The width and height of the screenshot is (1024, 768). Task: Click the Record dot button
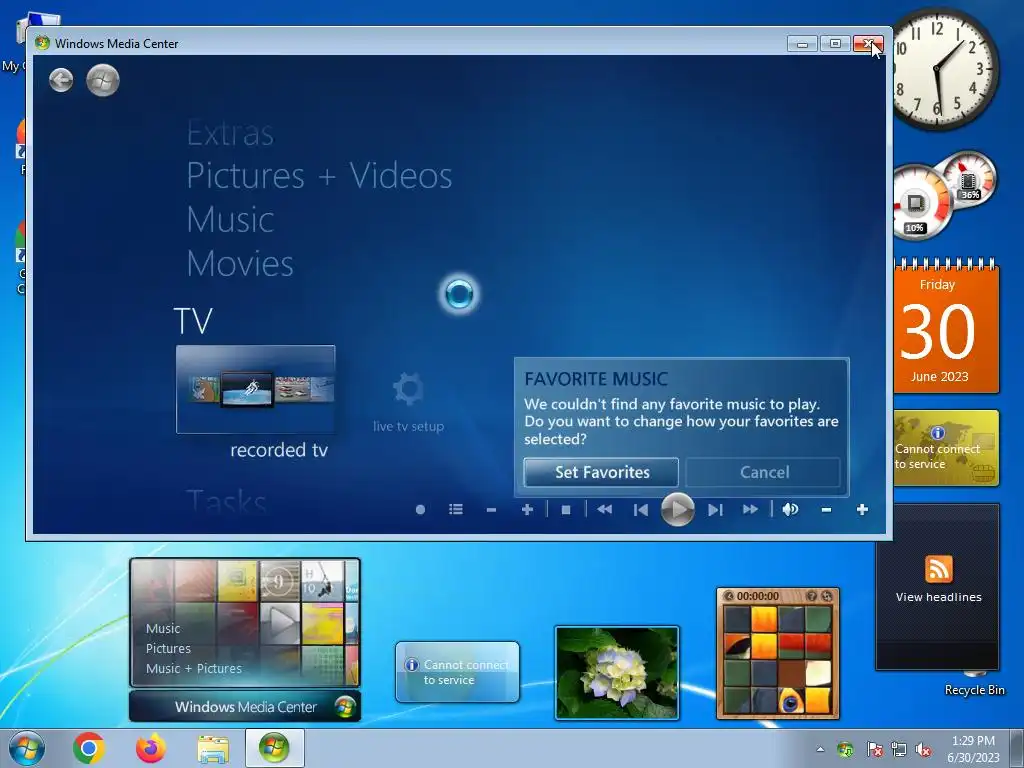[420, 509]
